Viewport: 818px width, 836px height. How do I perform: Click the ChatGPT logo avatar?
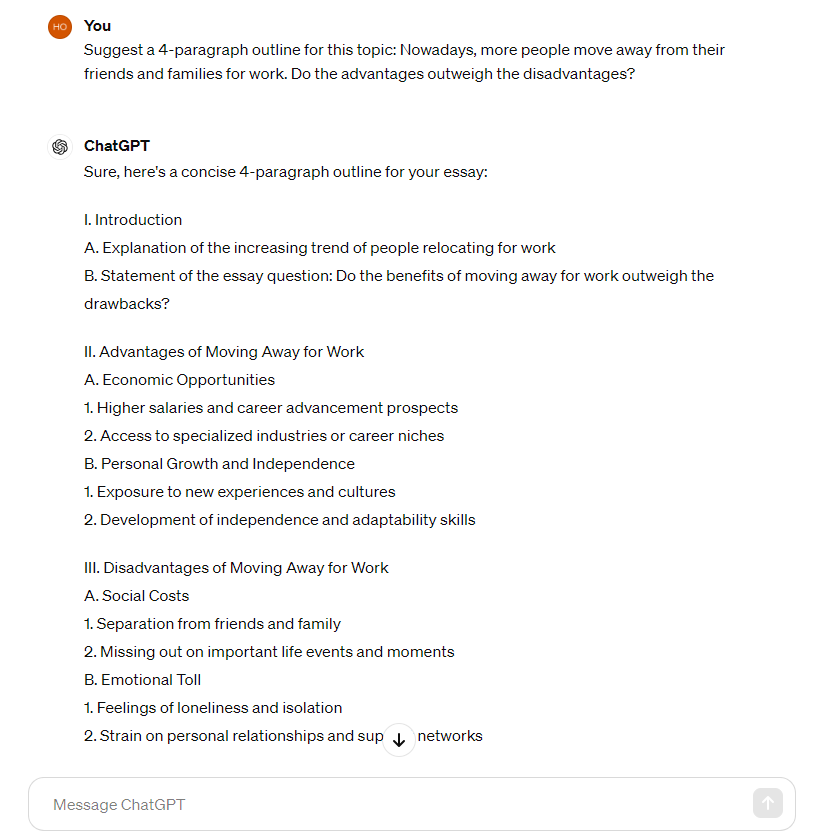(60, 147)
